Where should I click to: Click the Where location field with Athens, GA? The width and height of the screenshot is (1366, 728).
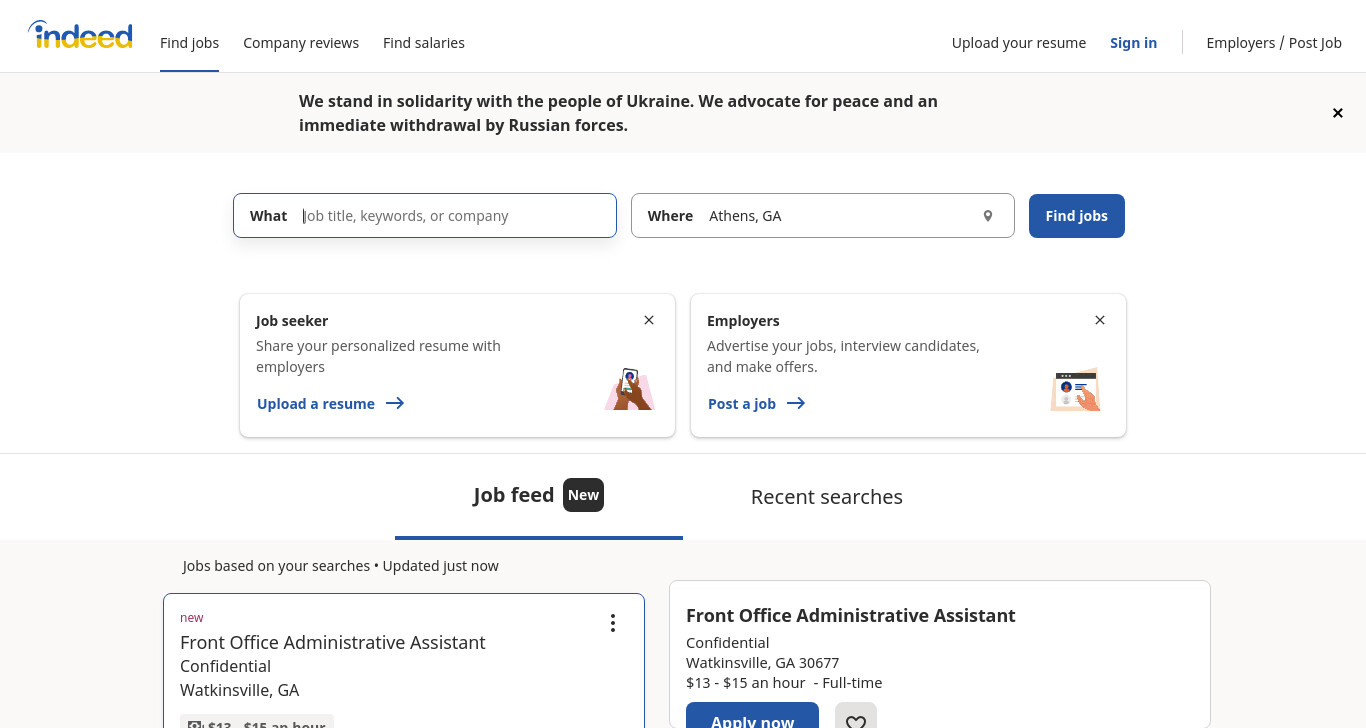coord(823,216)
